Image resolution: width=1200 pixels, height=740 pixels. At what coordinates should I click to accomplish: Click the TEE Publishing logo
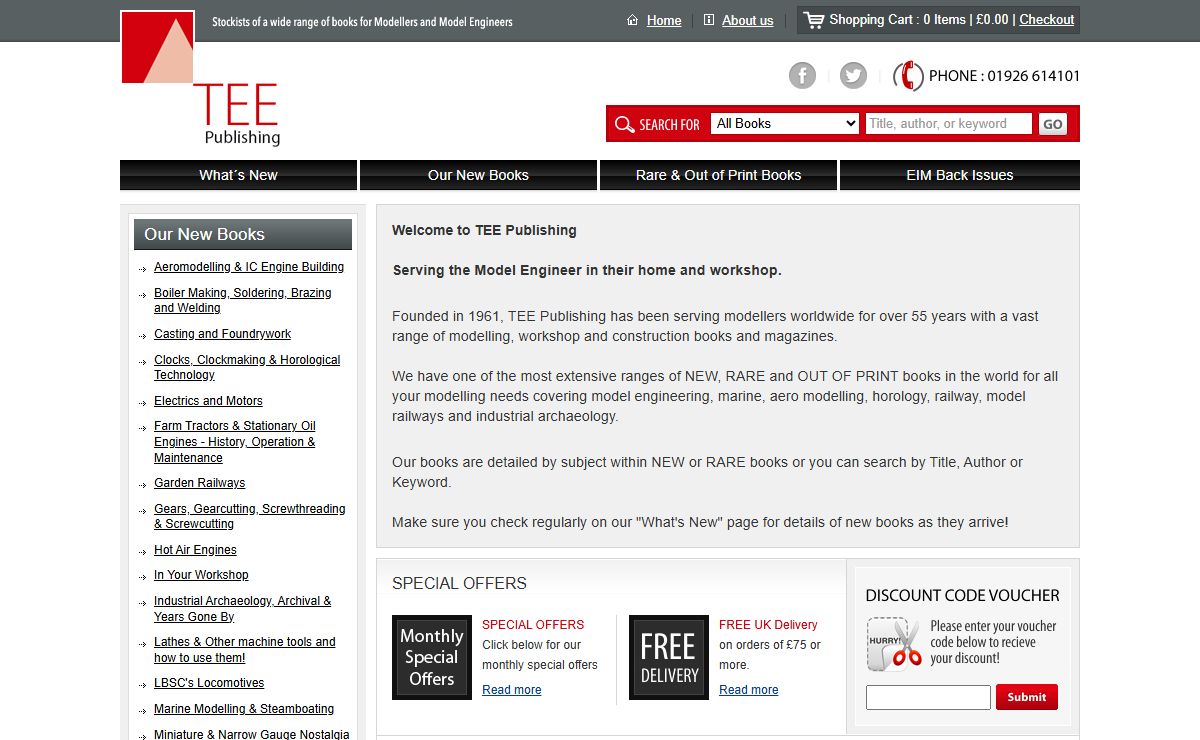(200, 79)
